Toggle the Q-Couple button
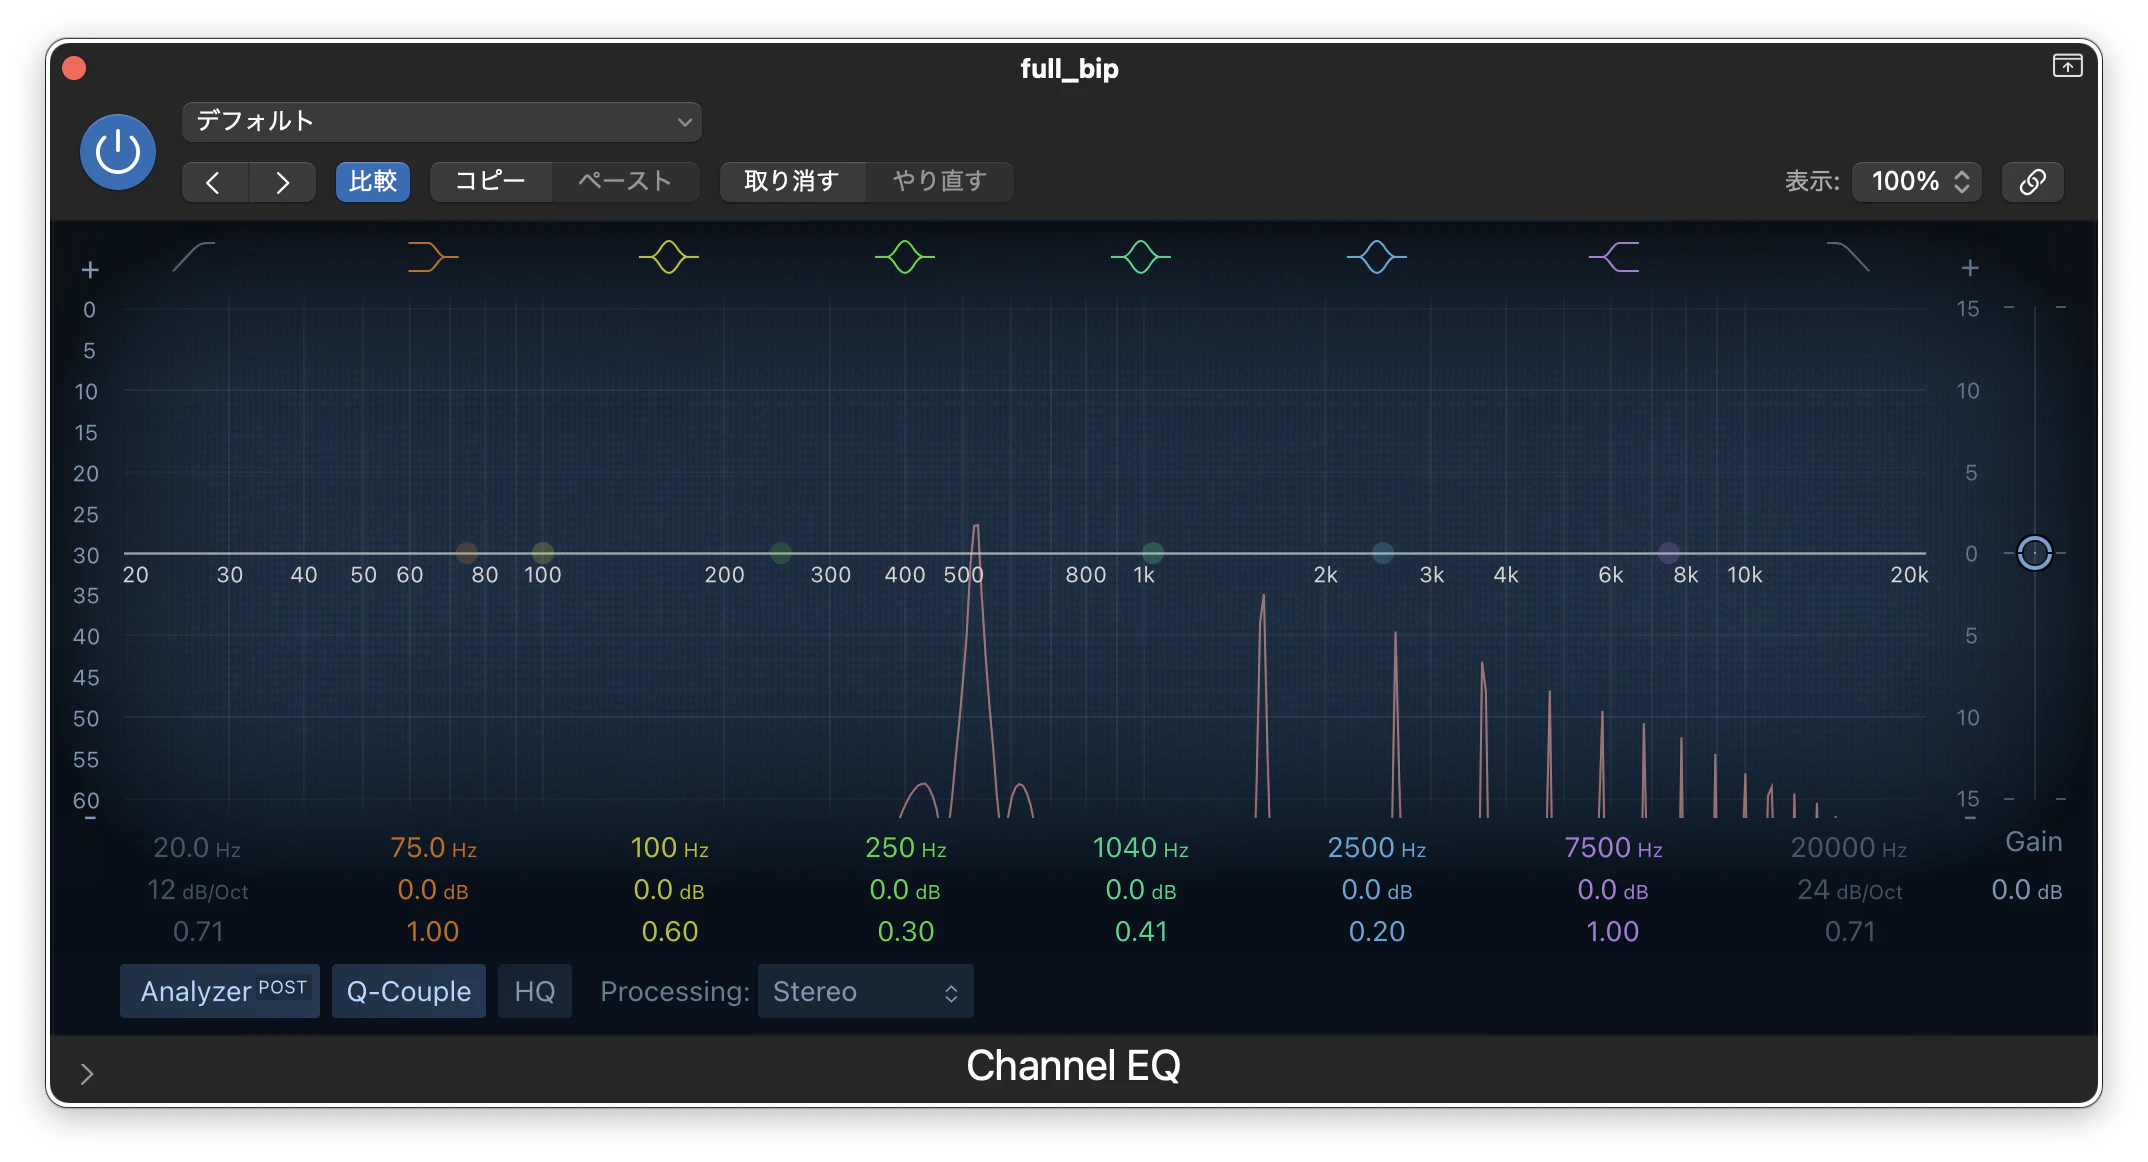Image resolution: width=2148 pixels, height=1162 pixels. [409, 991]
